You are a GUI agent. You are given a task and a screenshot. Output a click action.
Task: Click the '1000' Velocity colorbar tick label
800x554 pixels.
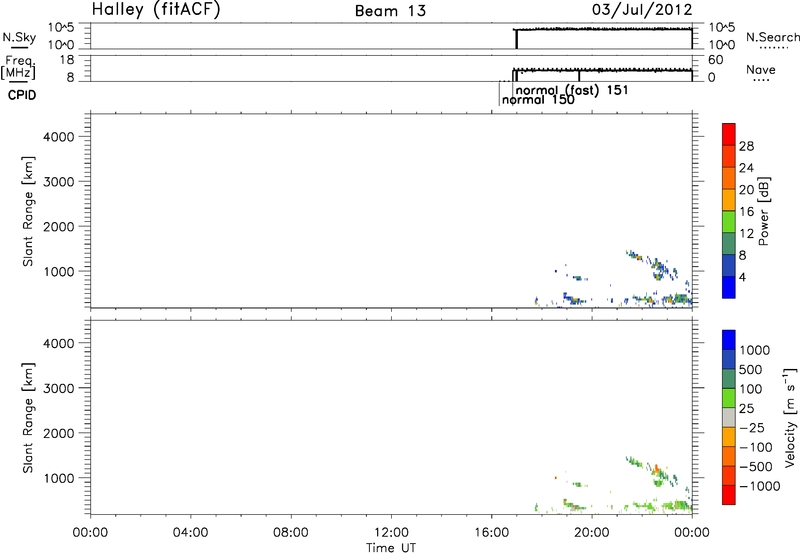click(x=755, y=350)
